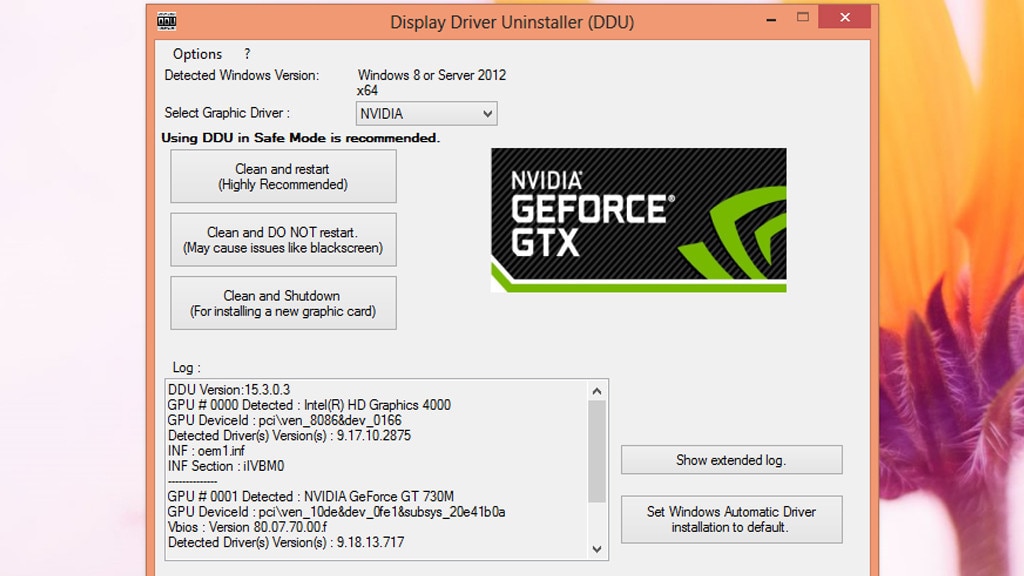
Task: Close the Display Driver Uninstaller window
Action: tap(844, 18)
